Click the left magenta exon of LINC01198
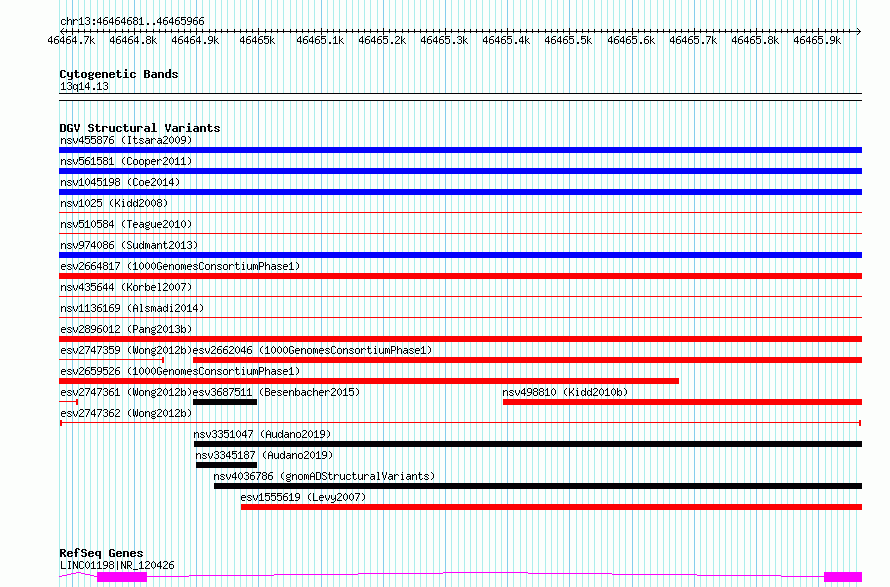Viewport: 890px width, 587px height. 122,577
